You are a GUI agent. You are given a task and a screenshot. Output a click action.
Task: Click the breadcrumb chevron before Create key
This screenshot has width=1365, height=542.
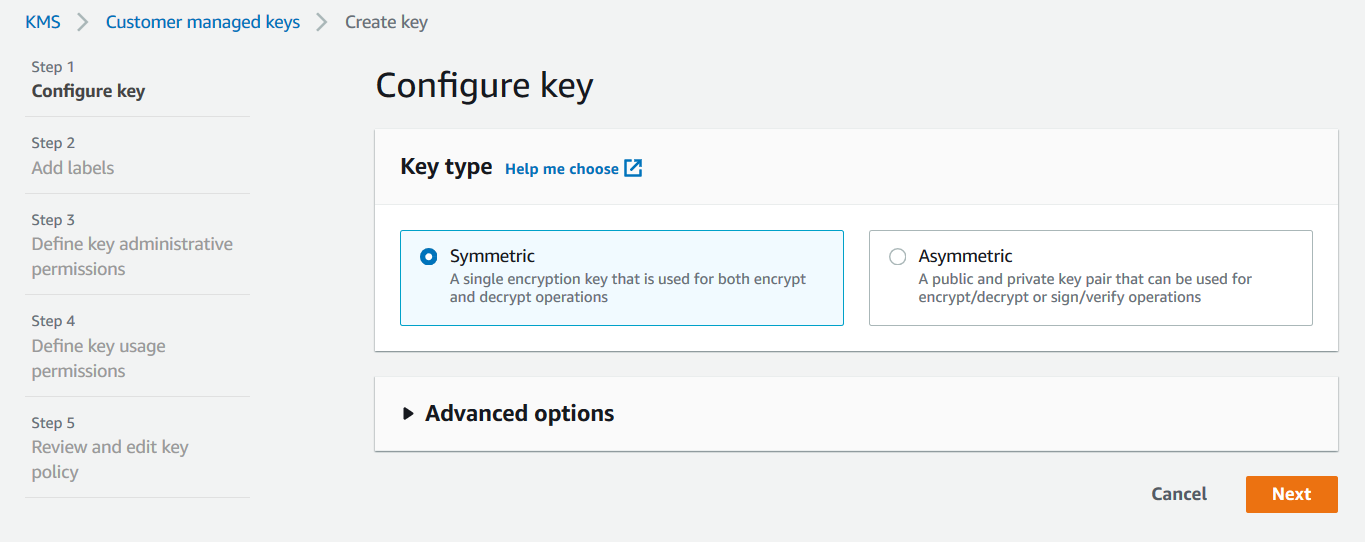[322, 22]
